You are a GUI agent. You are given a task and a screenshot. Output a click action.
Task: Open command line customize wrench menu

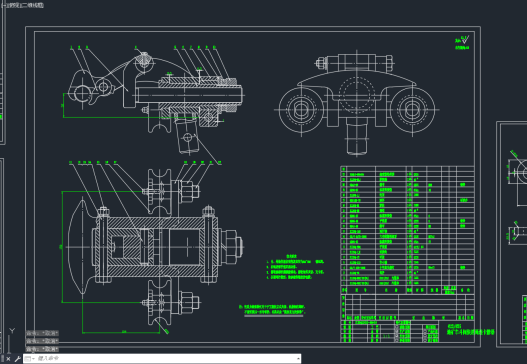17,359
